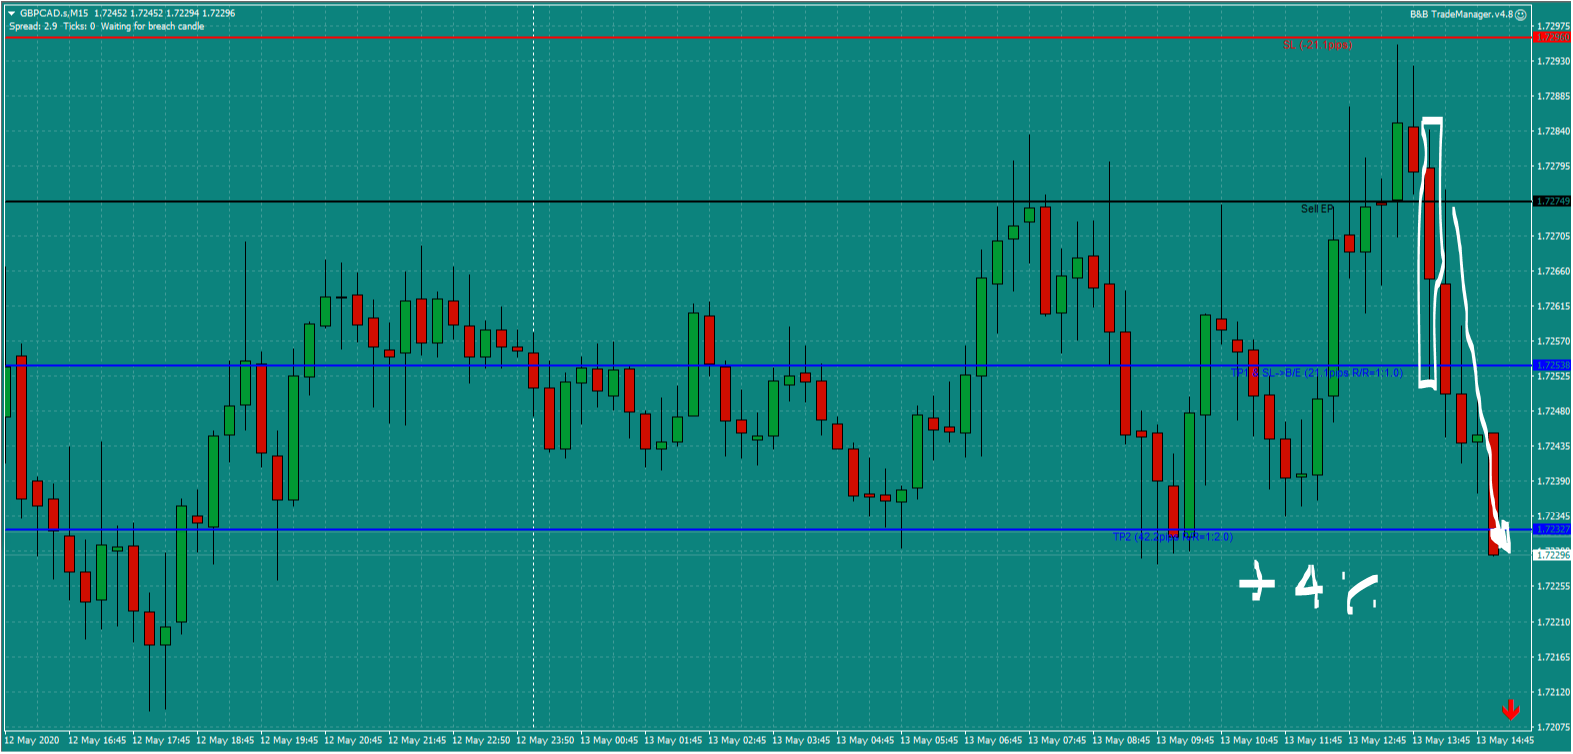Click the red down arrow signal icon
This screenshot has width=1573, height=754.
click(x=1510, y=710)
